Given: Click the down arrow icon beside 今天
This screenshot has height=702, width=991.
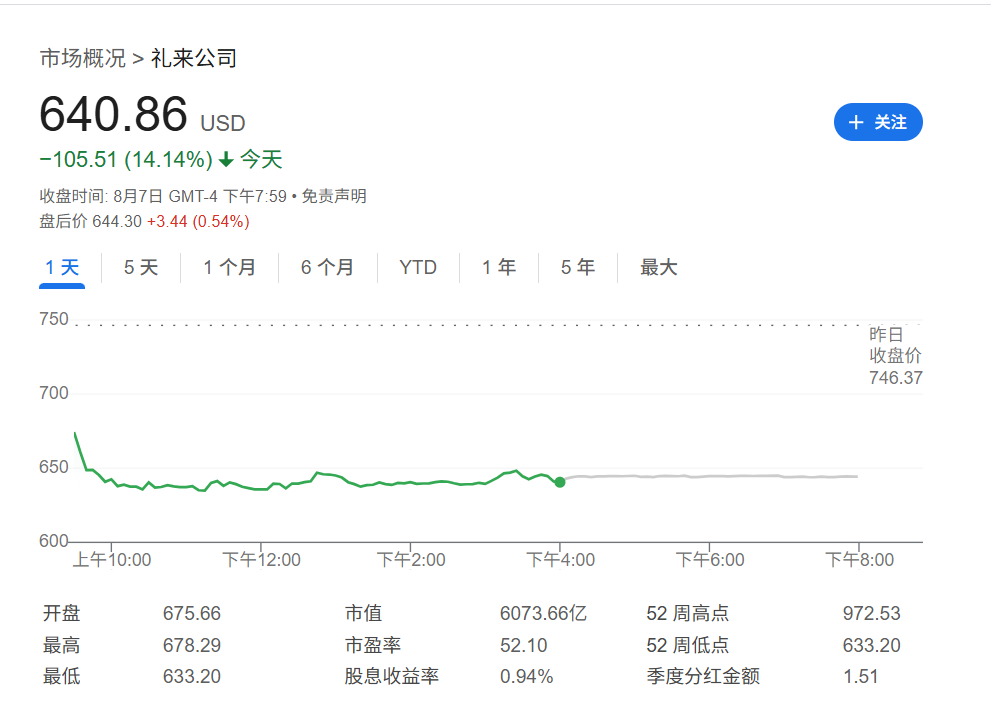Looking at the screenshot, I should coord(226,160).
